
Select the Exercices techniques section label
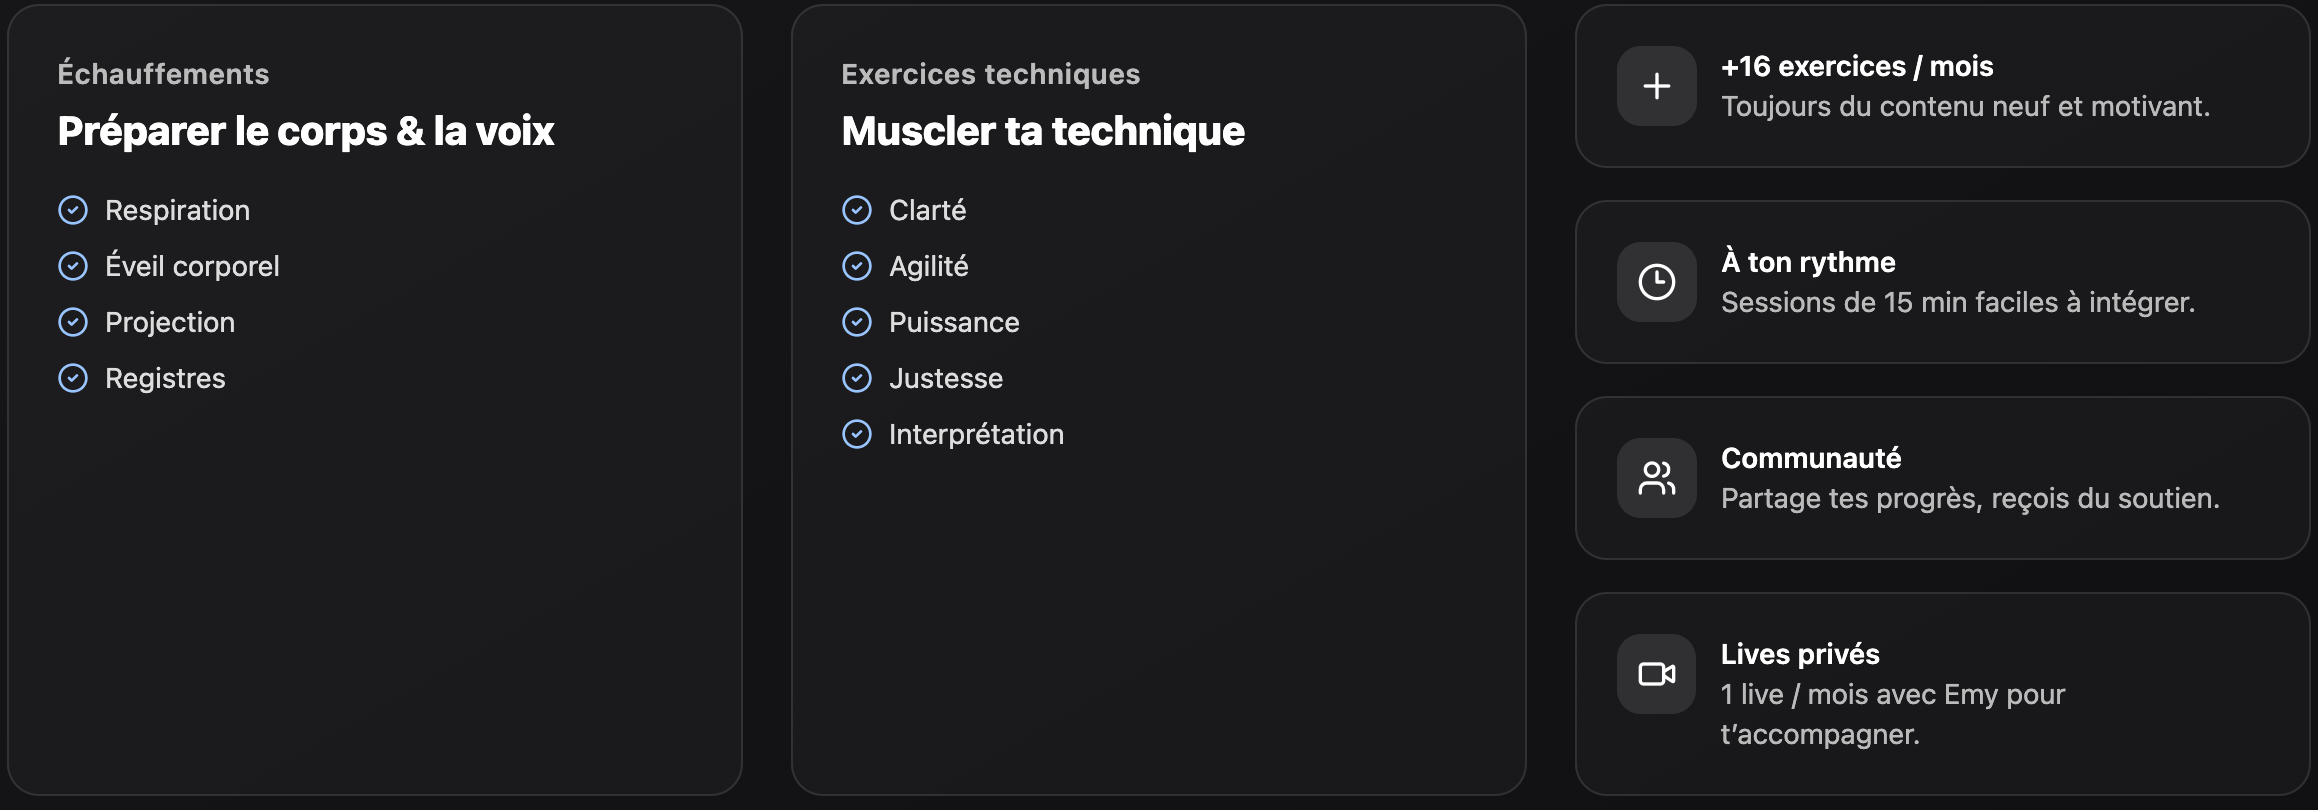click(990, 74)
